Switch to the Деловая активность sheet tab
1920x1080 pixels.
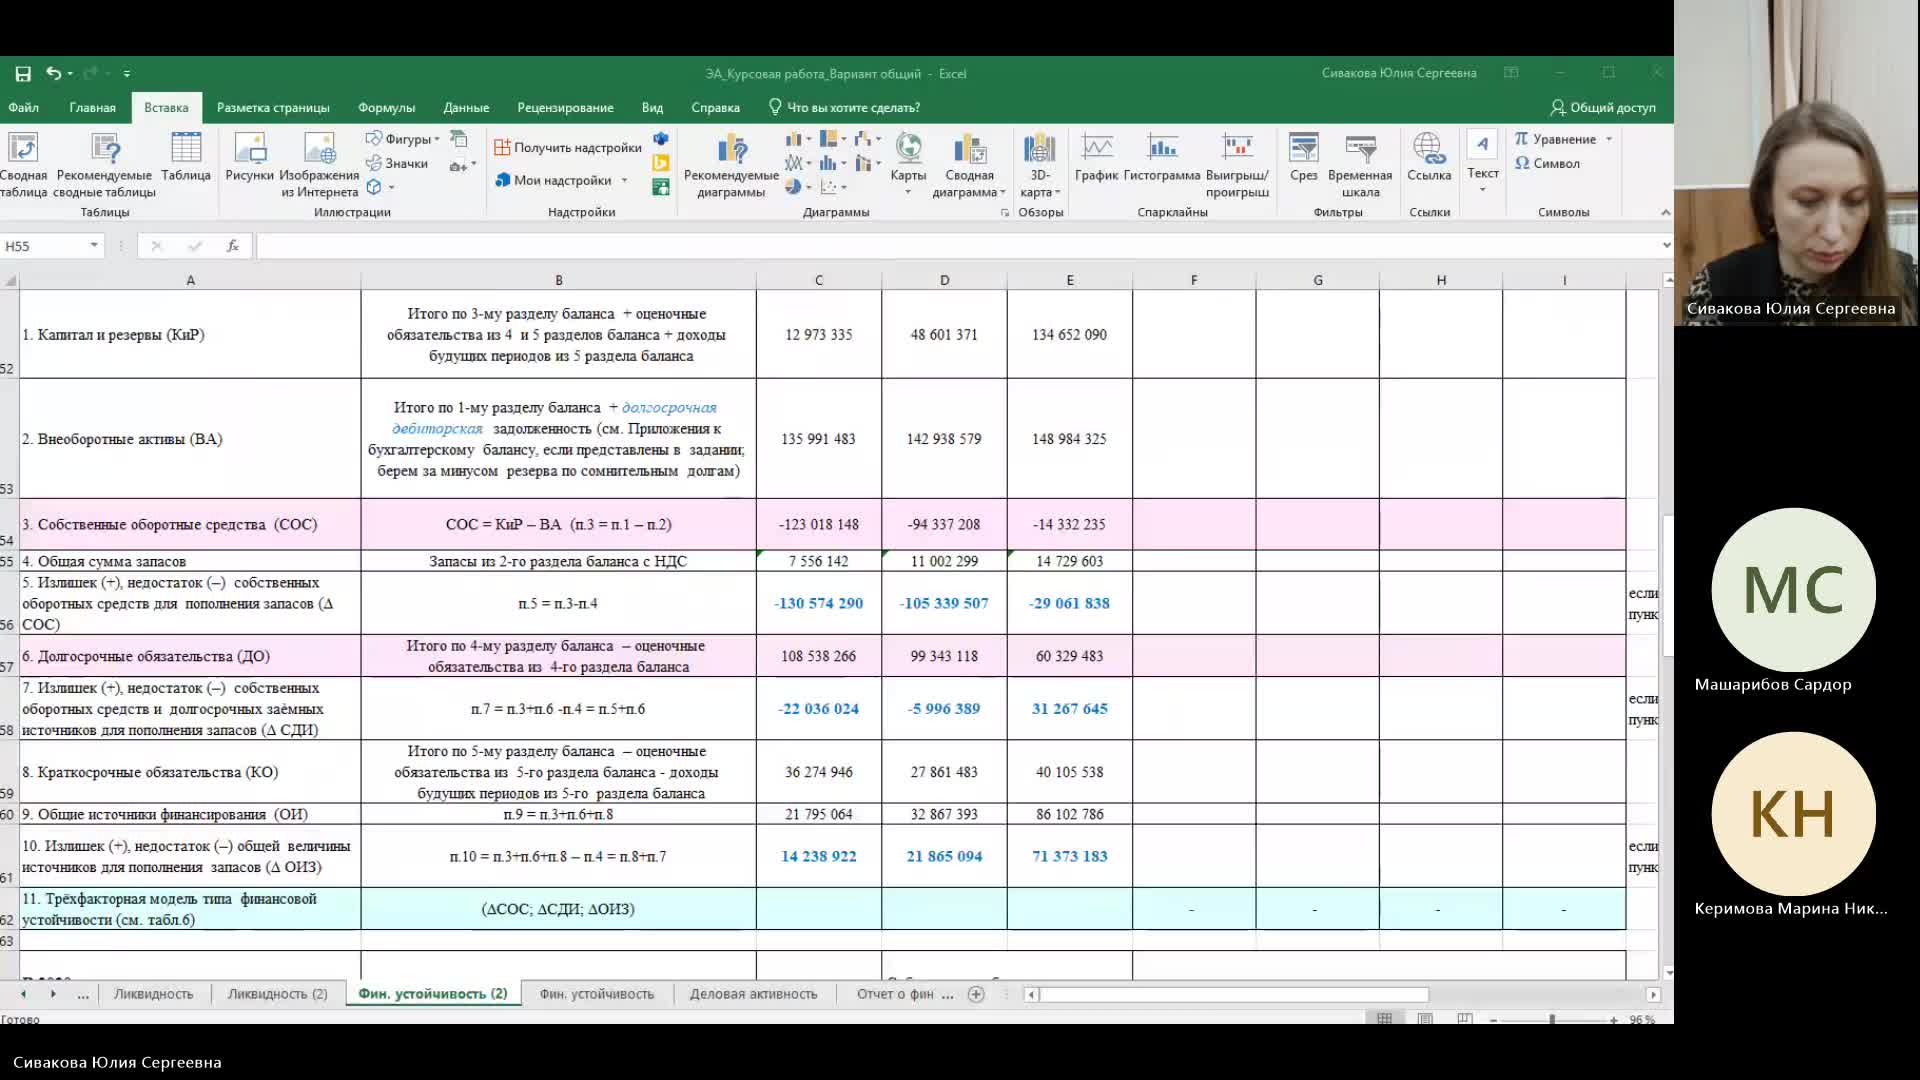tap(753, 994)
